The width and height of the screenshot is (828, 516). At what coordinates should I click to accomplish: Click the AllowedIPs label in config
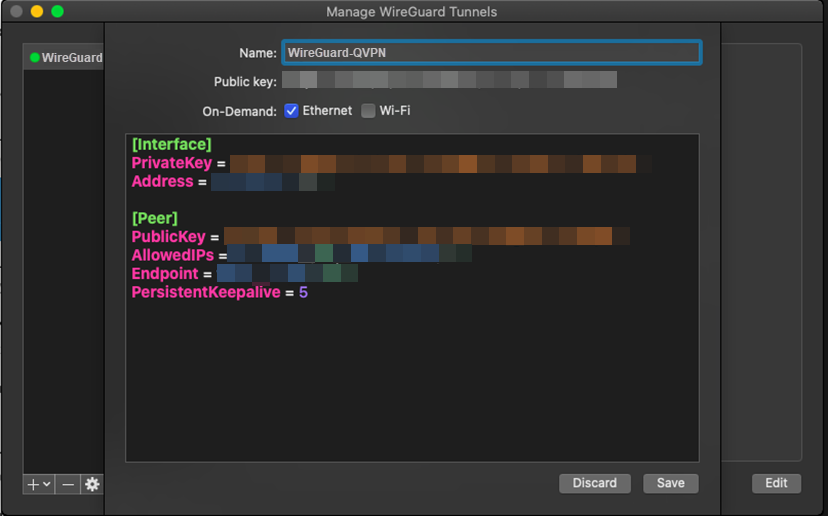click(173, 255)
